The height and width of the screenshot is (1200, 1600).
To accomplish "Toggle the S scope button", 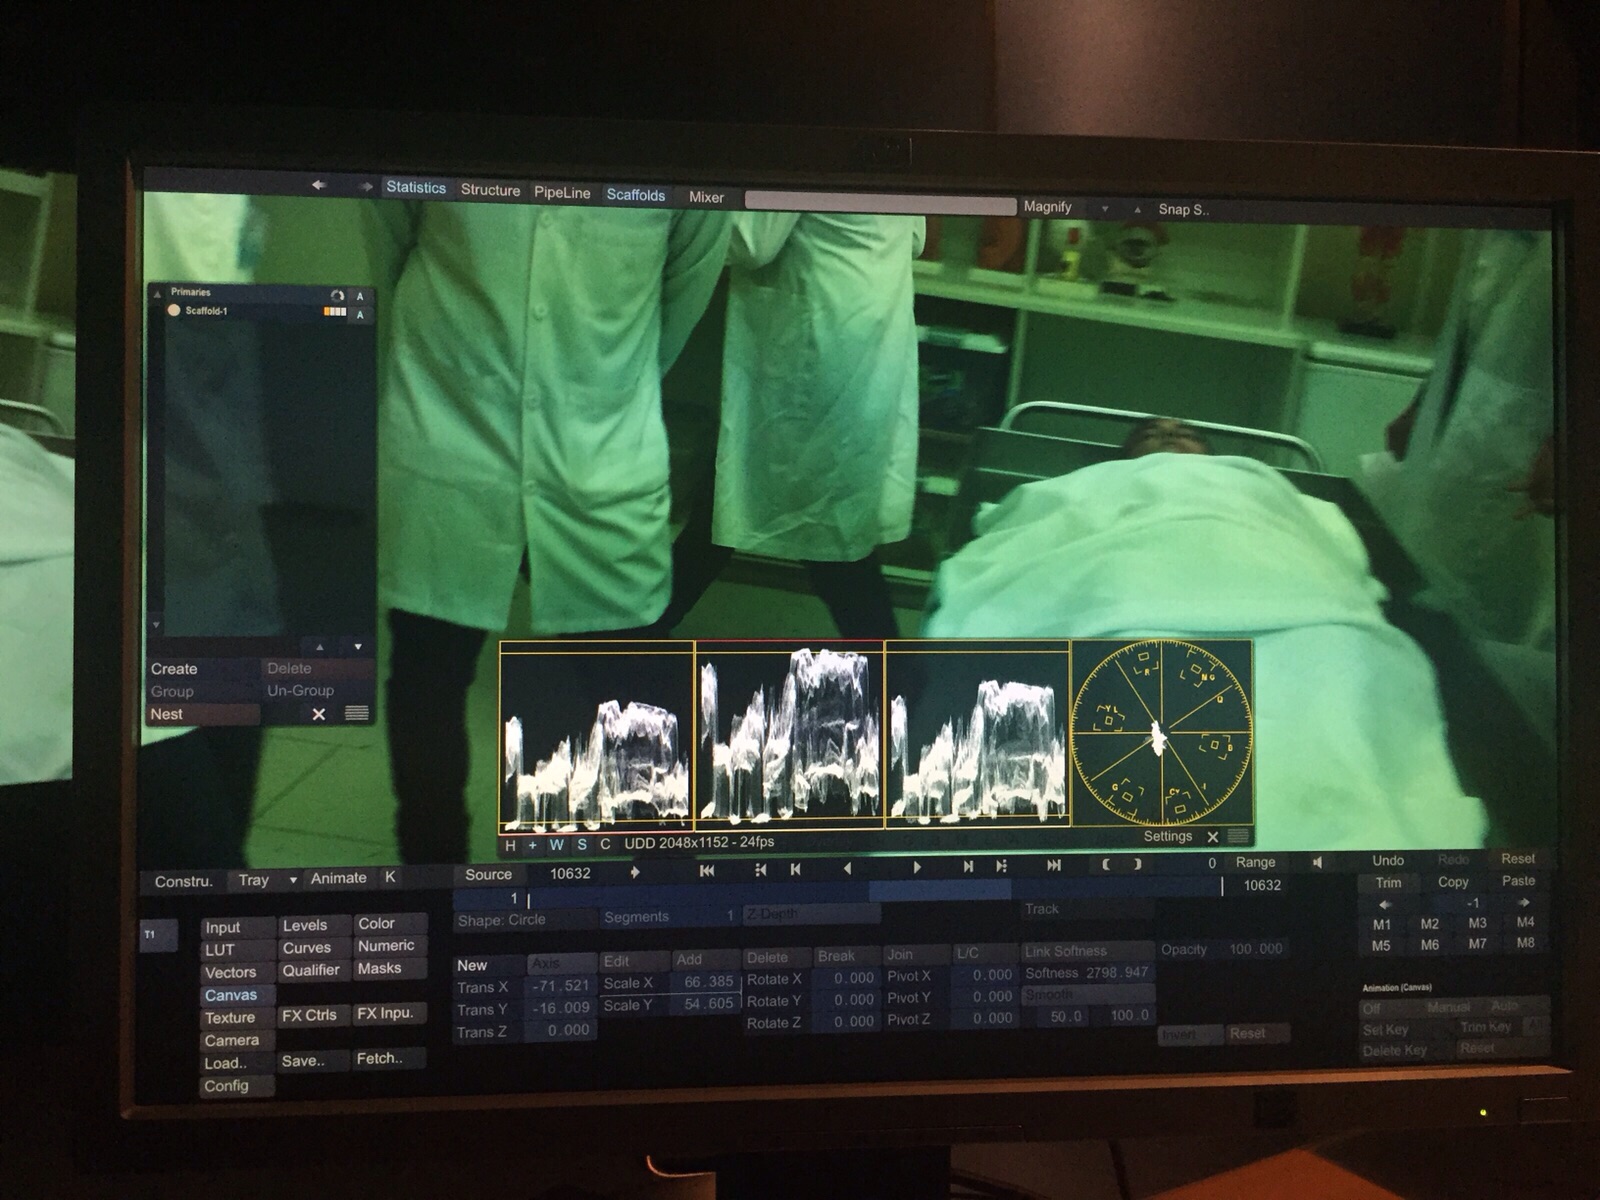I will click(582, 845).
